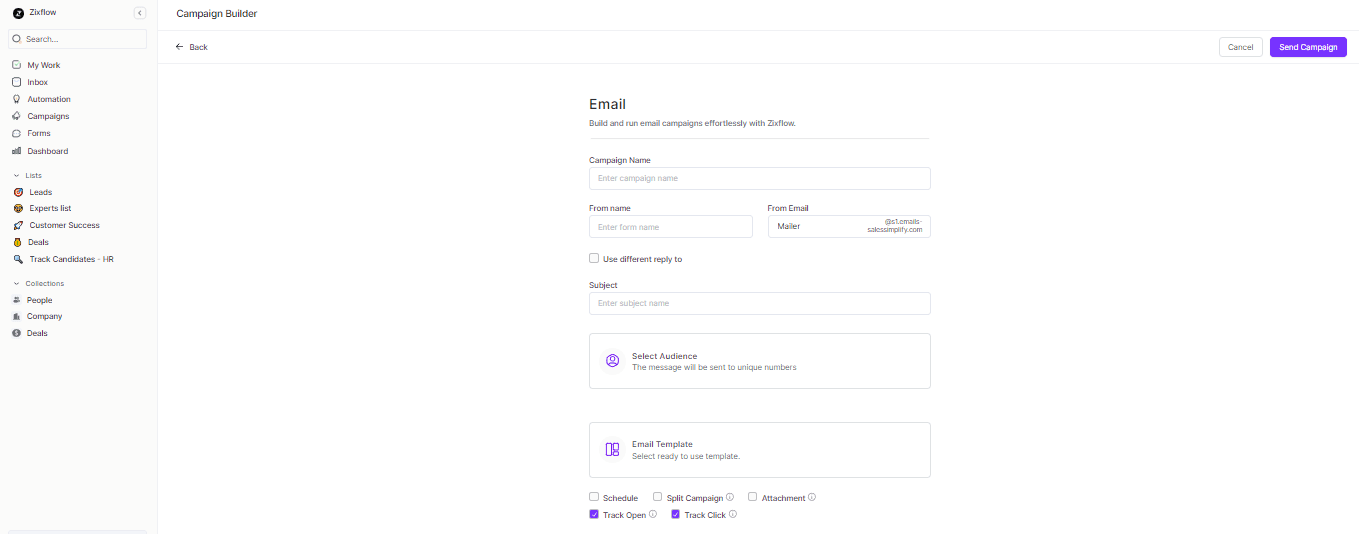1359x534 pixels.
Task: Open the Email Template selector
Action: [x=760, y=450]
